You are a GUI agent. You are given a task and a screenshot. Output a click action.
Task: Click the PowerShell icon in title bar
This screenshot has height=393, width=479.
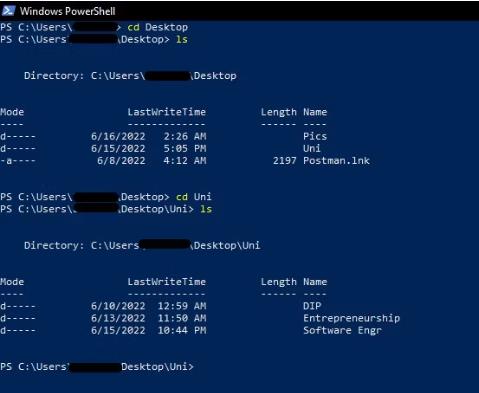point(8,11)
